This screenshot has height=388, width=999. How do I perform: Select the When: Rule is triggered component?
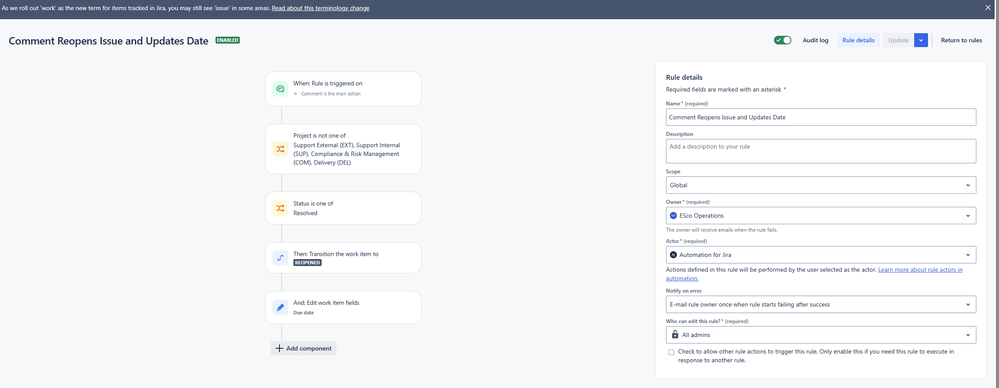point(343,89)
